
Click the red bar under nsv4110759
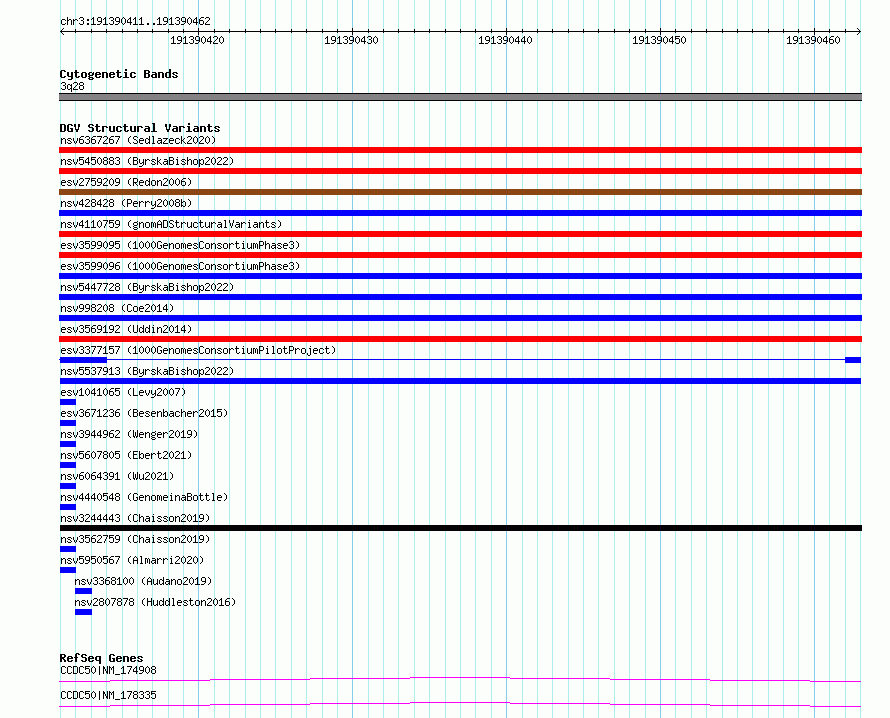(x=460, y=234)
